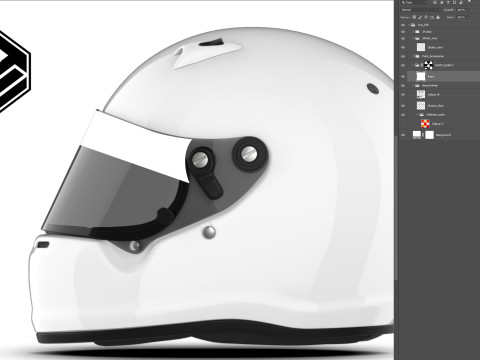480x360 pixels.
Task: Lock image pixels with brush icon
Action: (x=420, y=17)
